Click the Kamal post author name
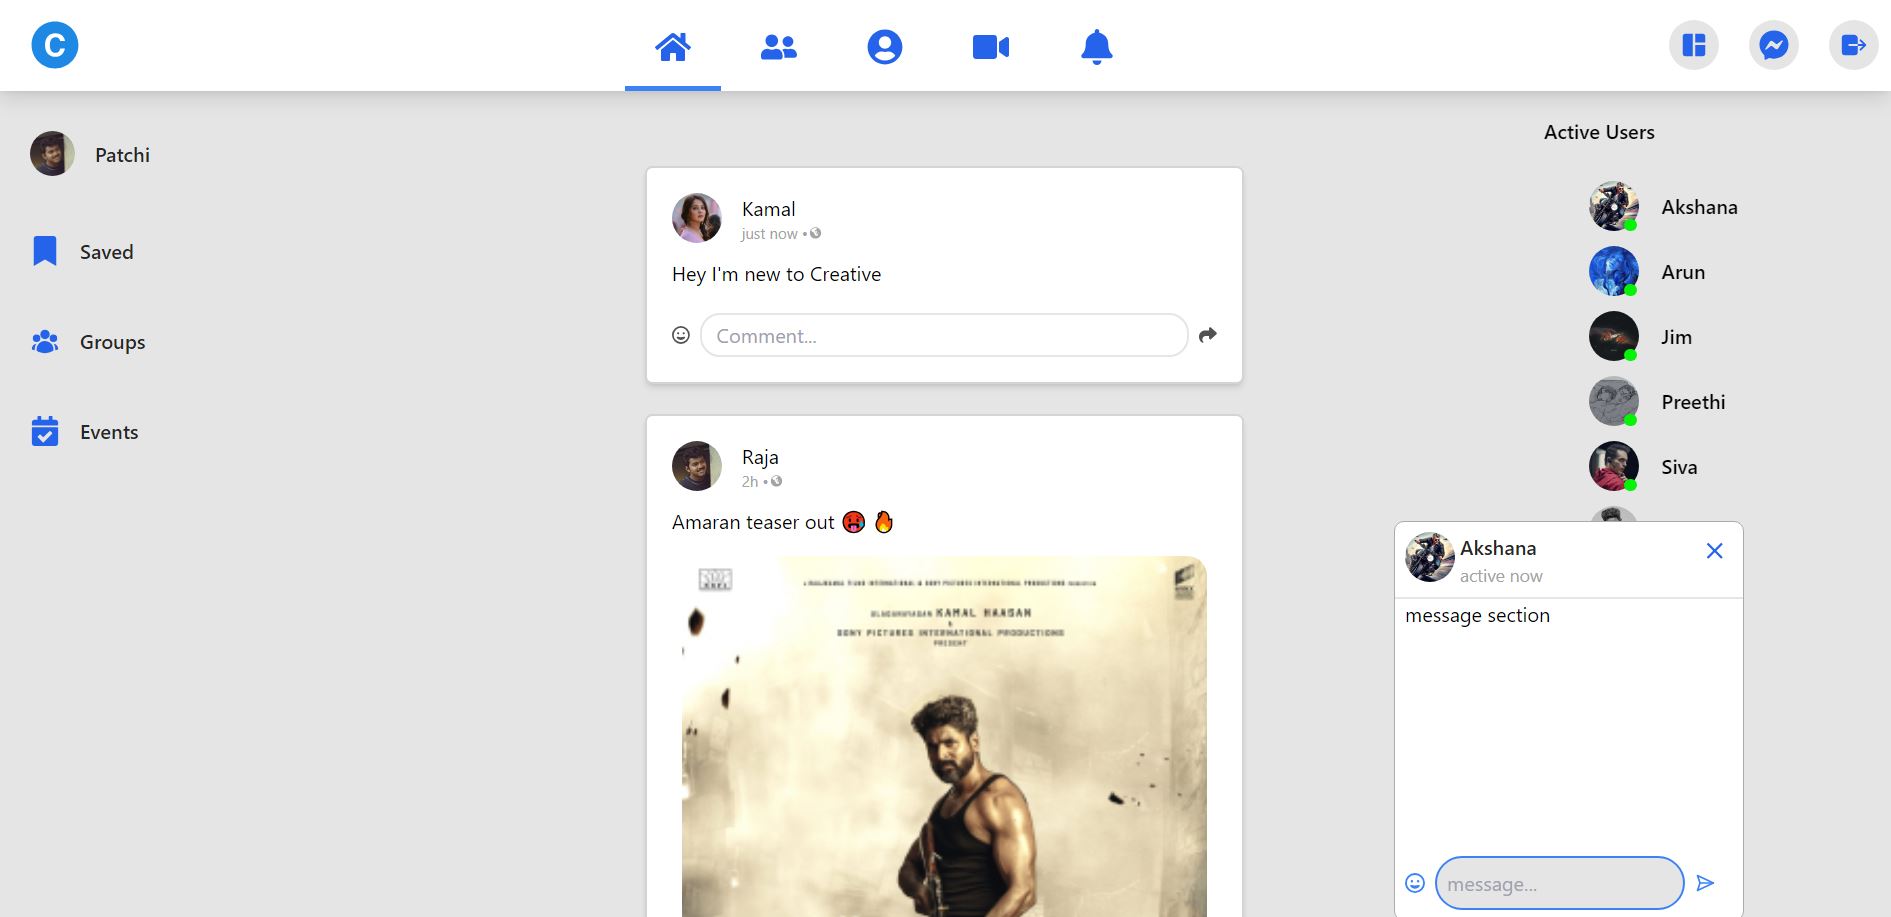The width and height of the screenshot is (1891, 917). click(x=769, y=209)
